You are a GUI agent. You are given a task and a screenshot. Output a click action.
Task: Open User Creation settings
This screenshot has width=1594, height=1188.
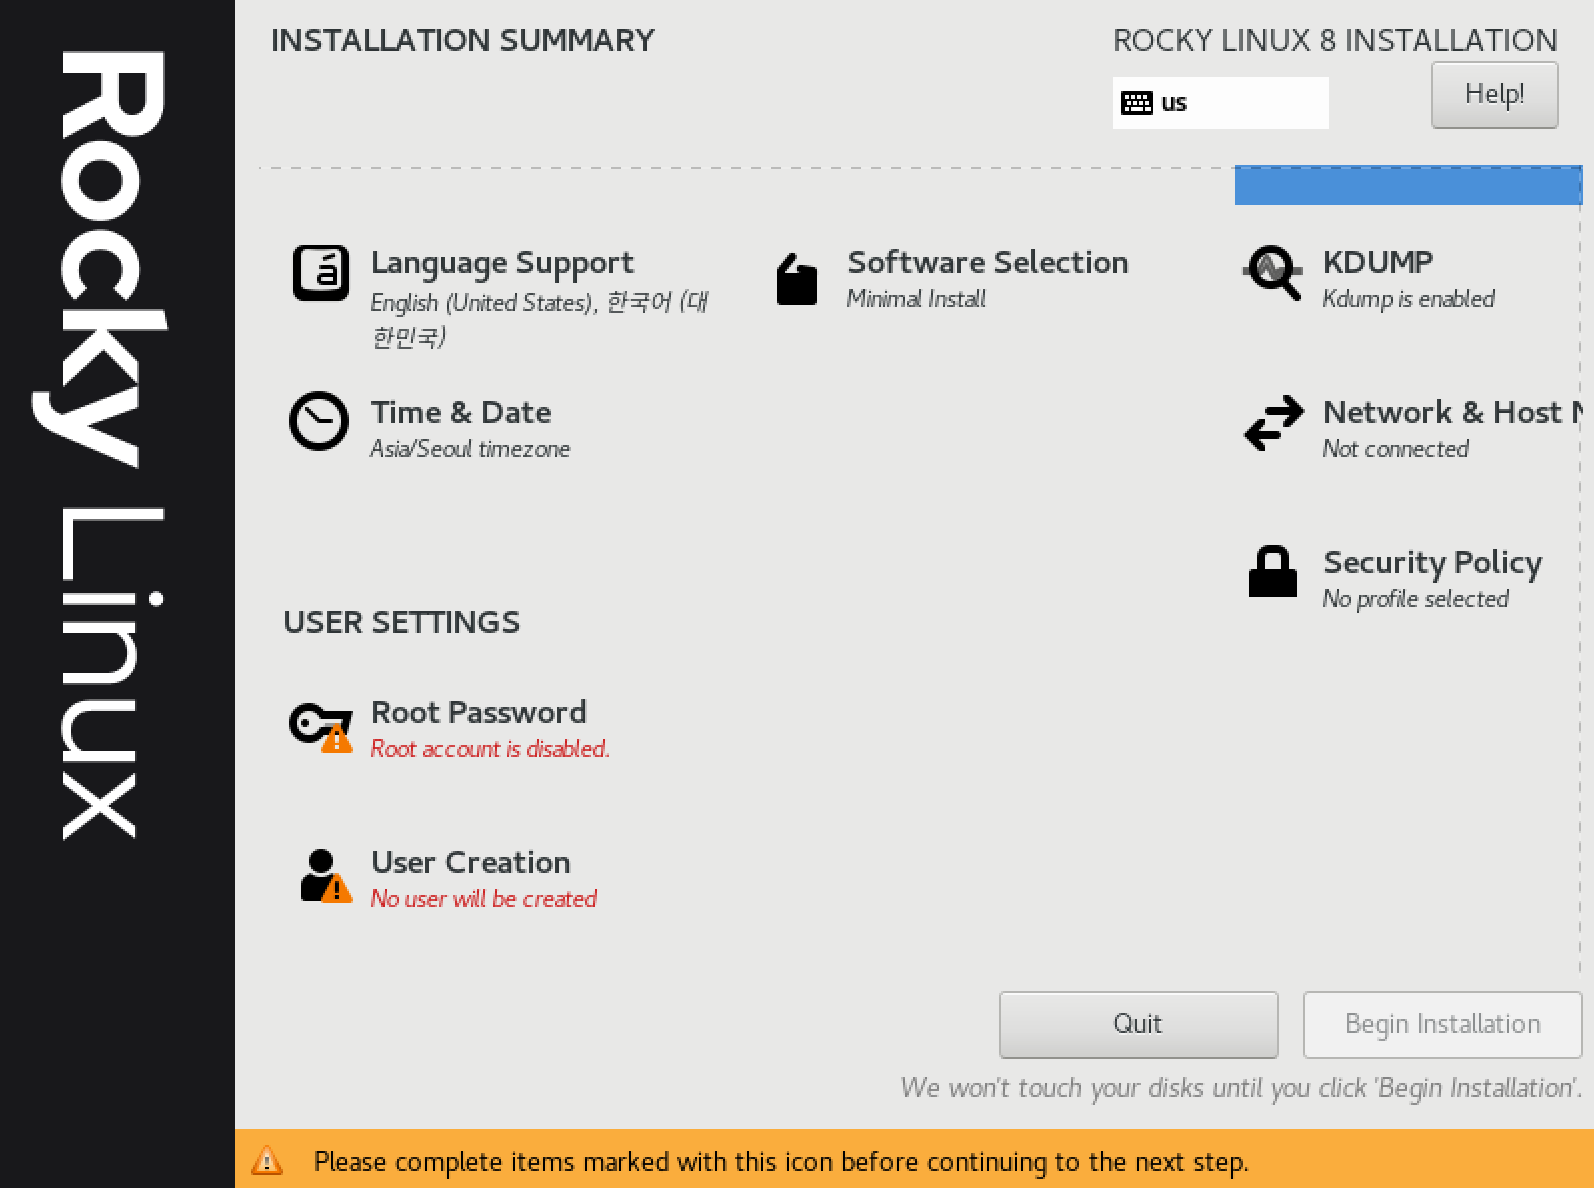click(x=471, y=862)
